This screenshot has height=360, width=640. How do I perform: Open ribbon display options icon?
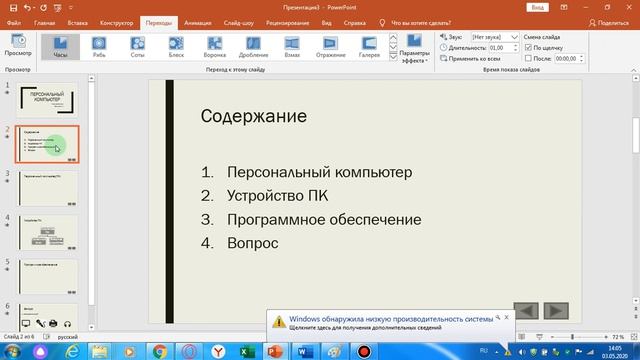(564, 7)
